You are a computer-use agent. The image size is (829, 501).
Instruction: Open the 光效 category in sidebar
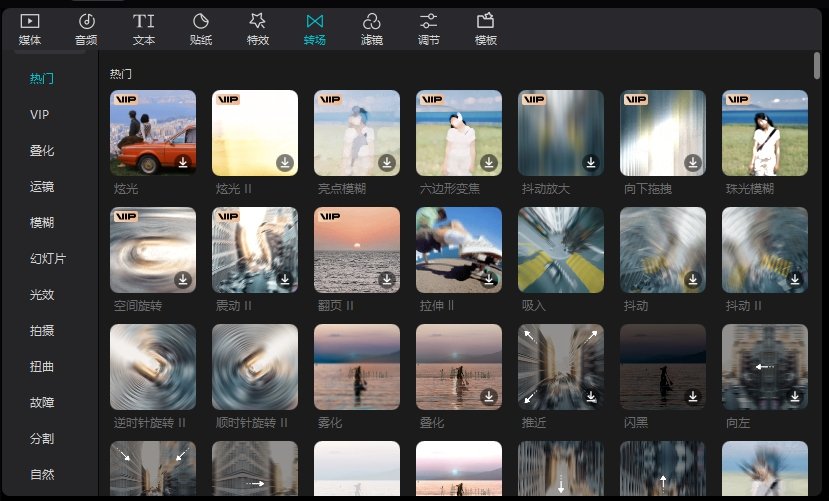[42, 294]
